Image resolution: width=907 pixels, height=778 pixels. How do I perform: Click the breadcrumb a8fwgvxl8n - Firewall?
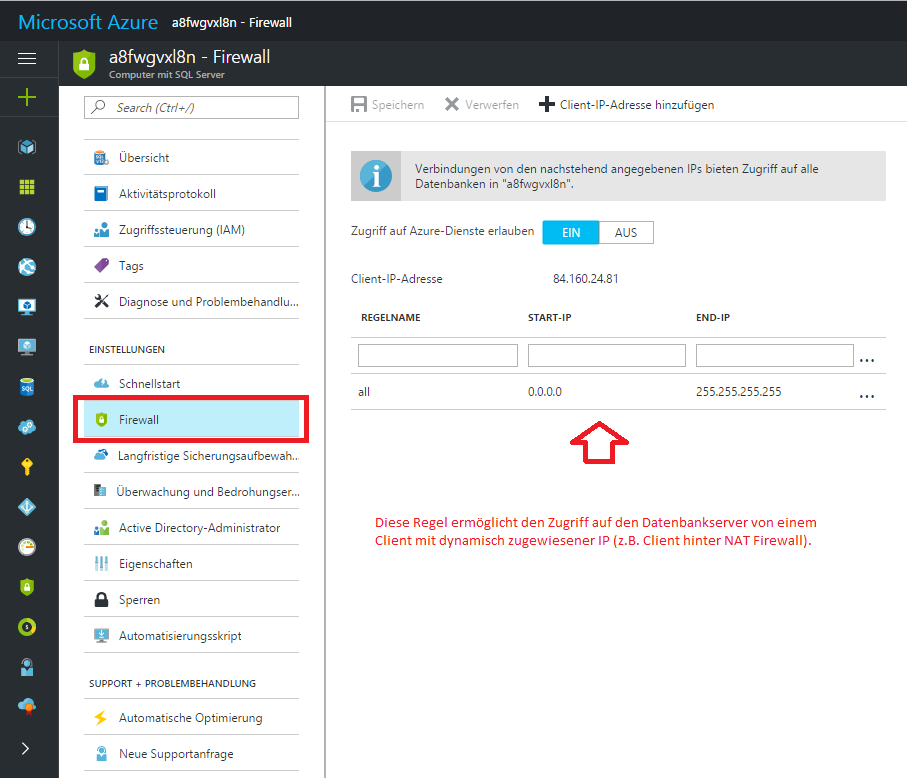pos(231,23)
